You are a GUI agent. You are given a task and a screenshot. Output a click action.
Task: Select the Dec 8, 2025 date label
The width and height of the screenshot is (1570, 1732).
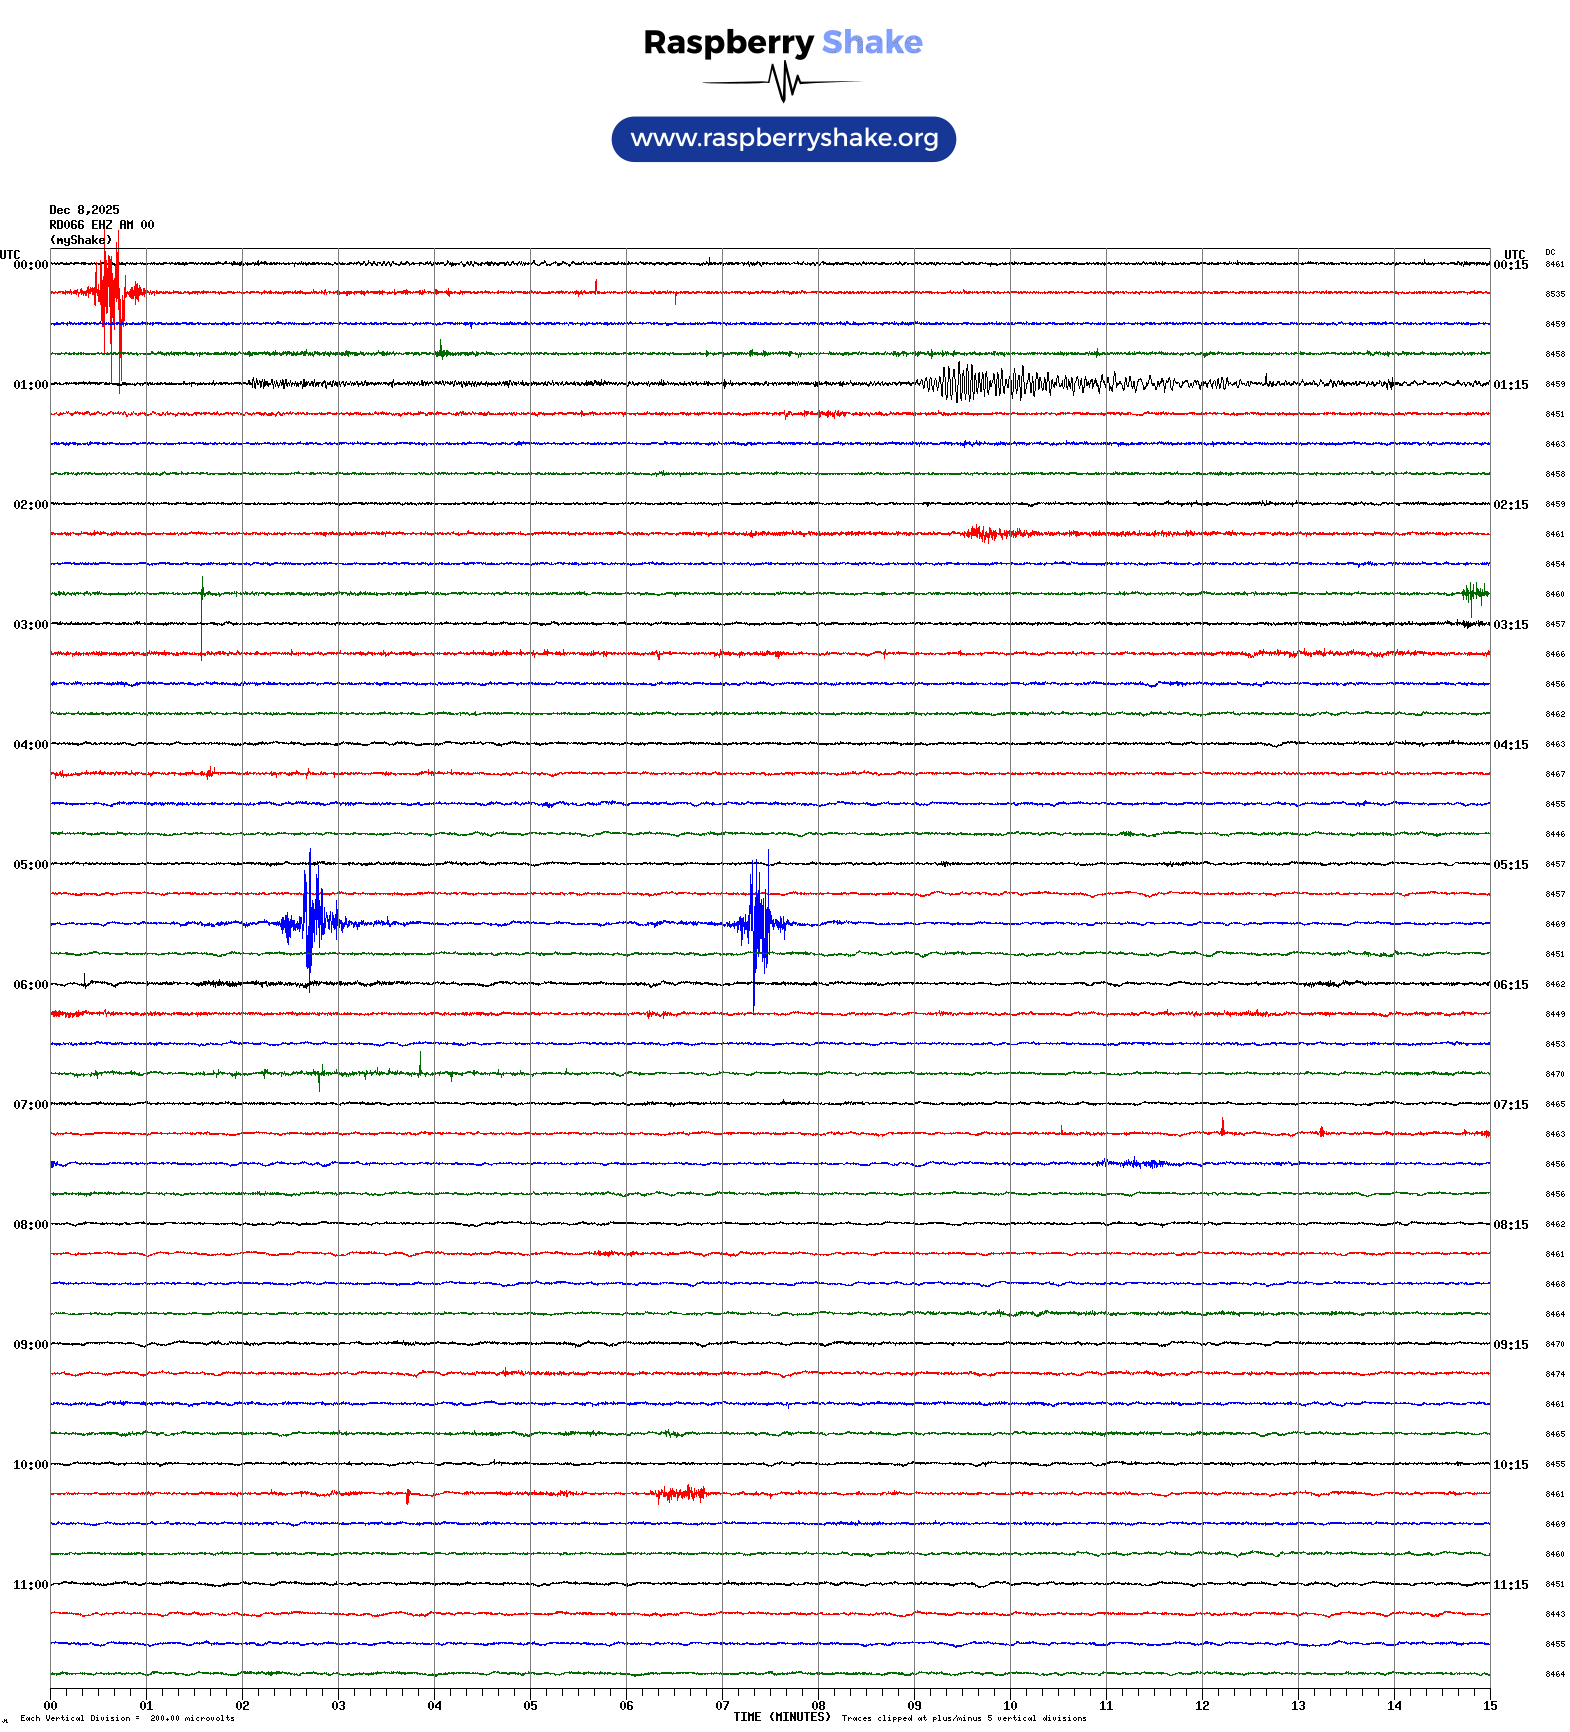[84, 210]
